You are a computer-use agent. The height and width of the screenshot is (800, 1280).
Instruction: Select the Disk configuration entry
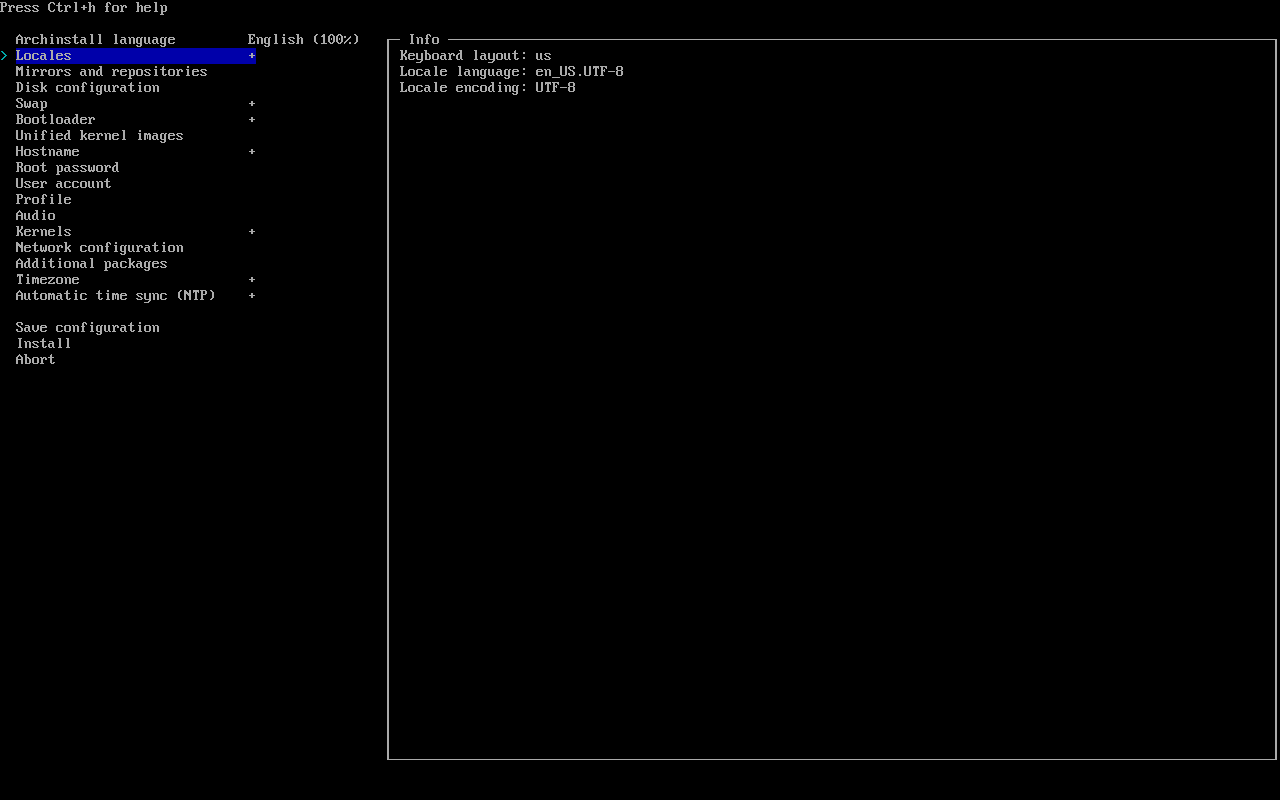pos(87,88)
